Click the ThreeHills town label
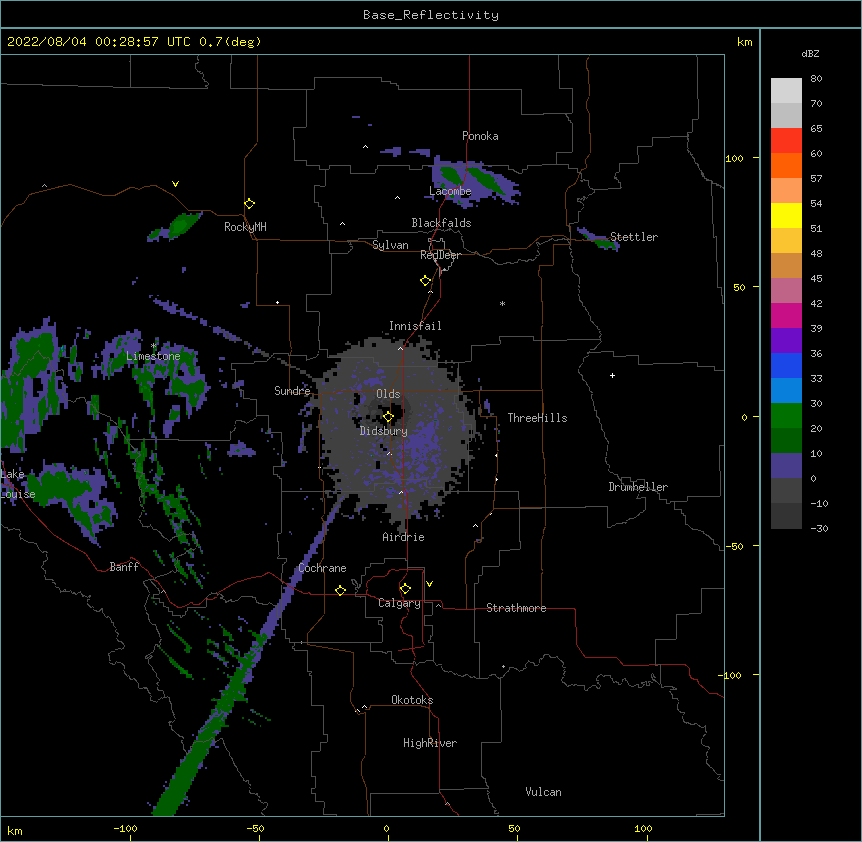 [x=537, y=418]
